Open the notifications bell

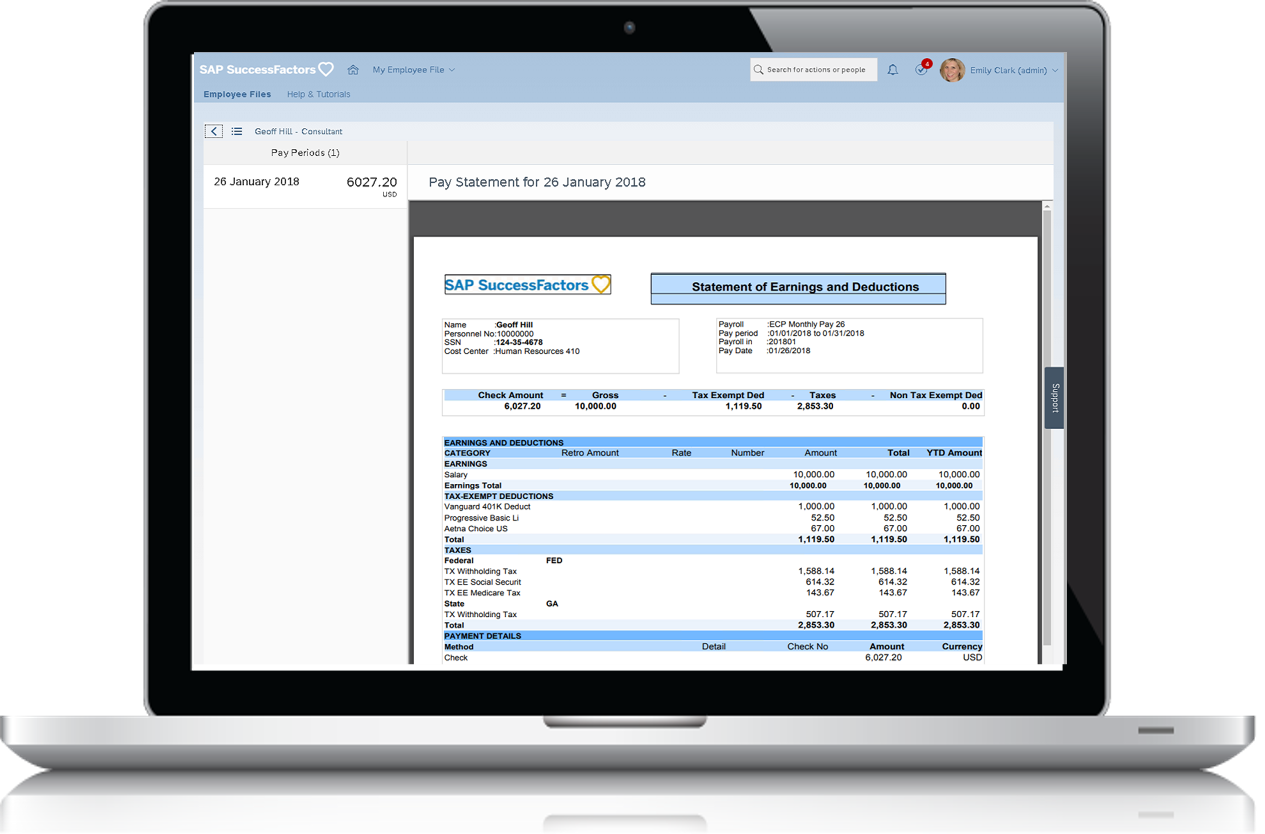point(893,70)
